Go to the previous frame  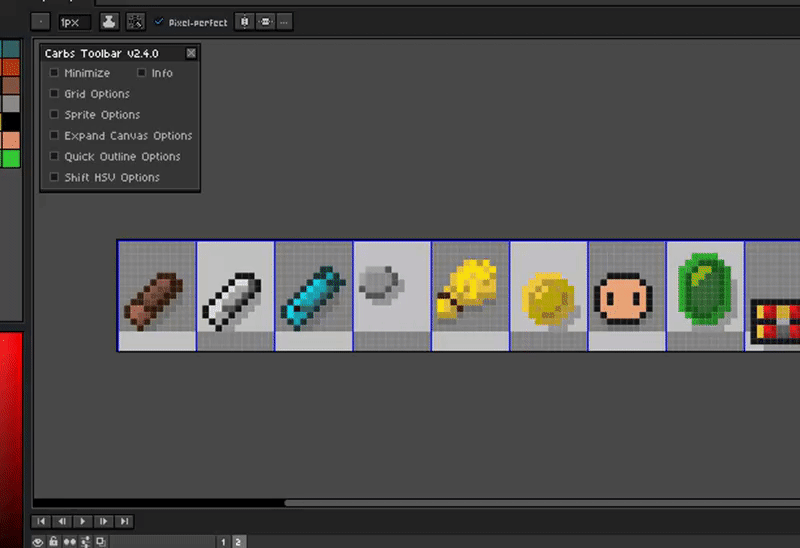pos(62,521)
